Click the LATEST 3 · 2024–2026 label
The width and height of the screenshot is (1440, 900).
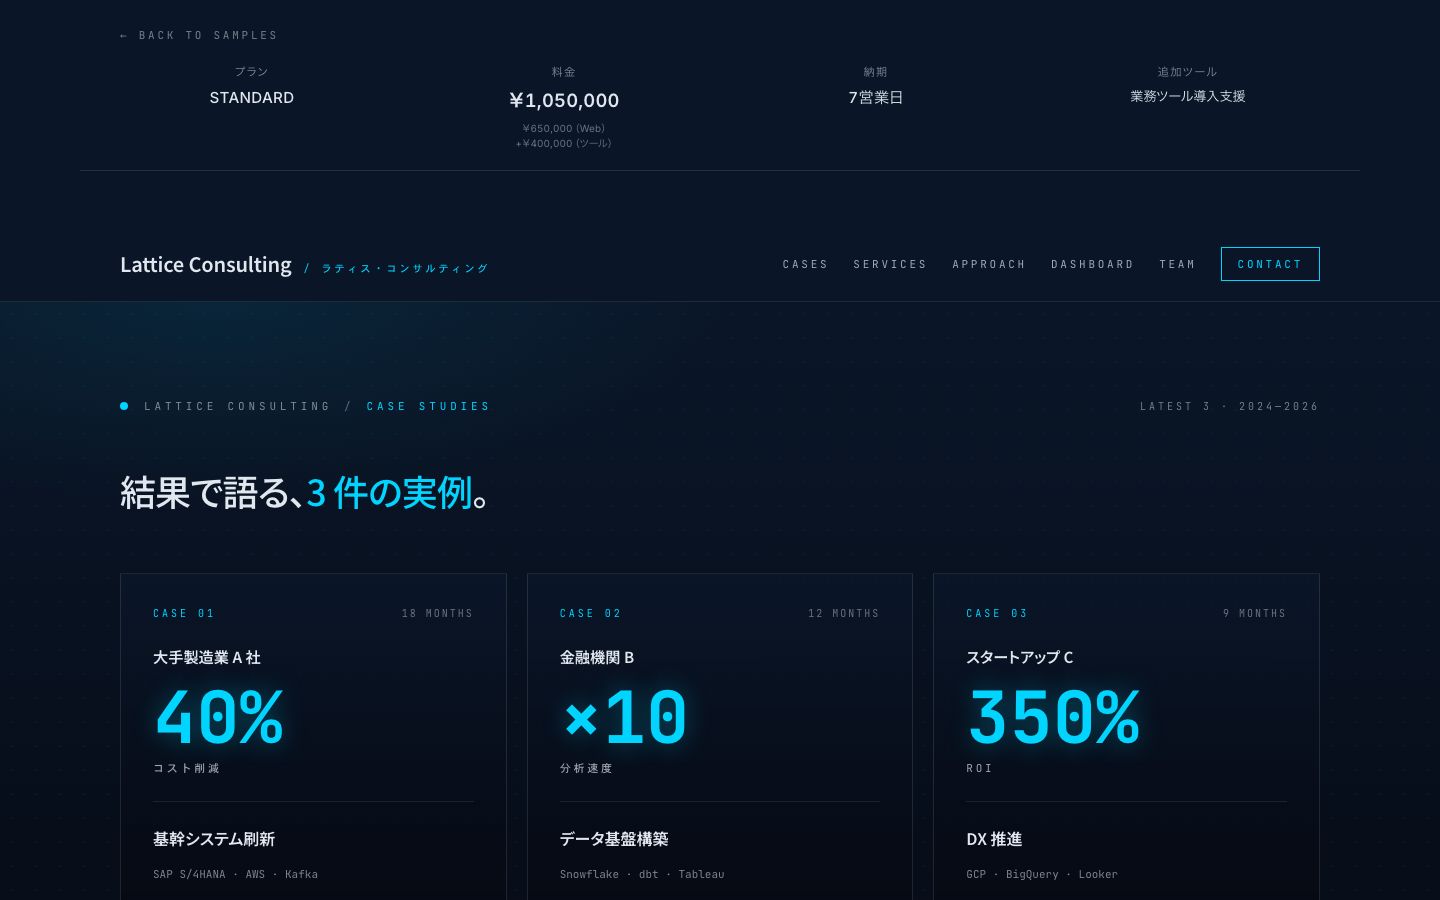(1229, 406)
